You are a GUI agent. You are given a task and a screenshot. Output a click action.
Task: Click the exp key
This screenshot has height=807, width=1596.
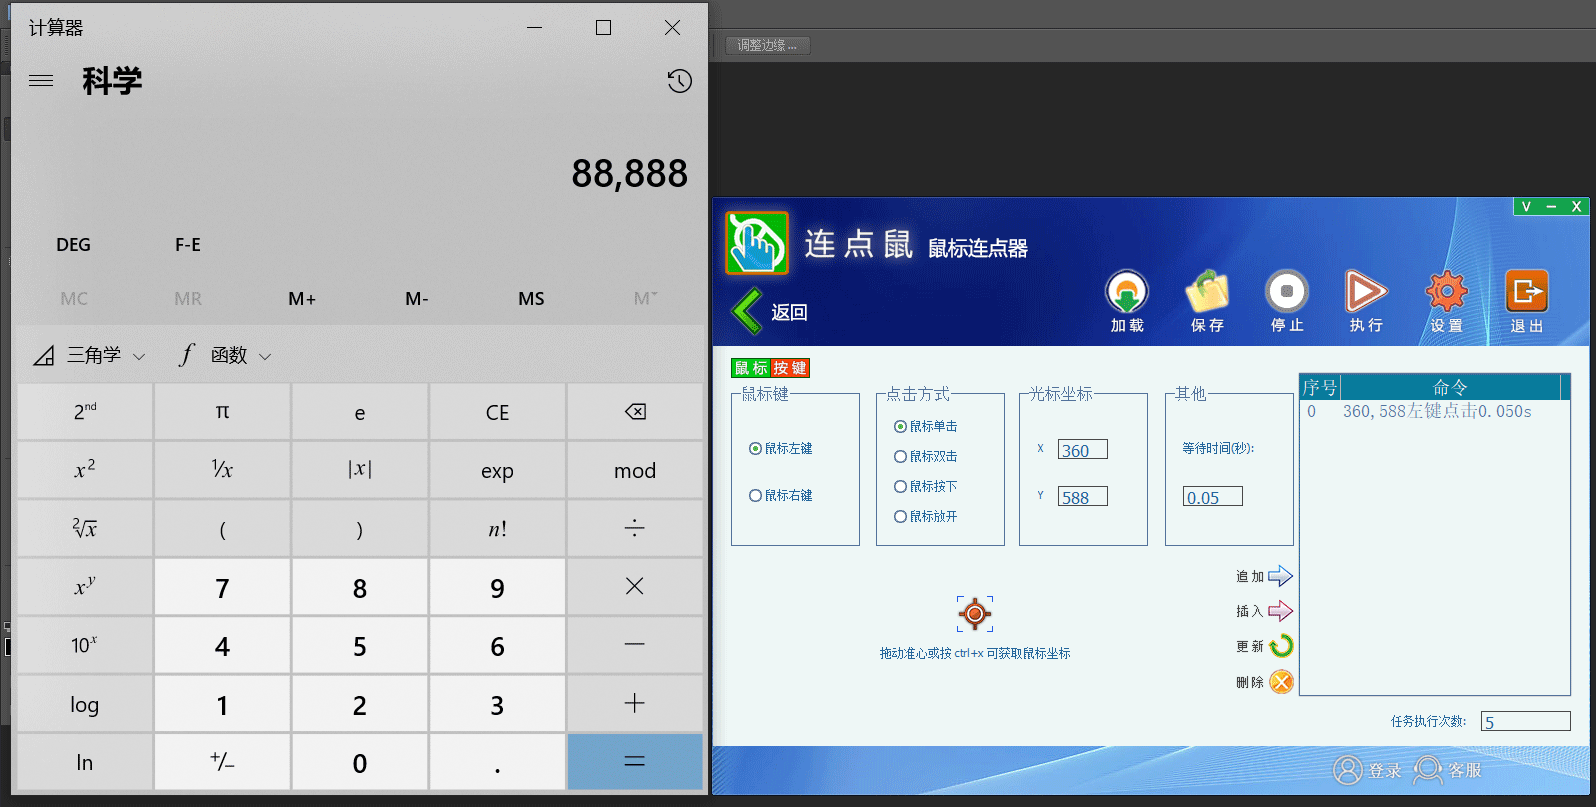(x=497, y=470)
